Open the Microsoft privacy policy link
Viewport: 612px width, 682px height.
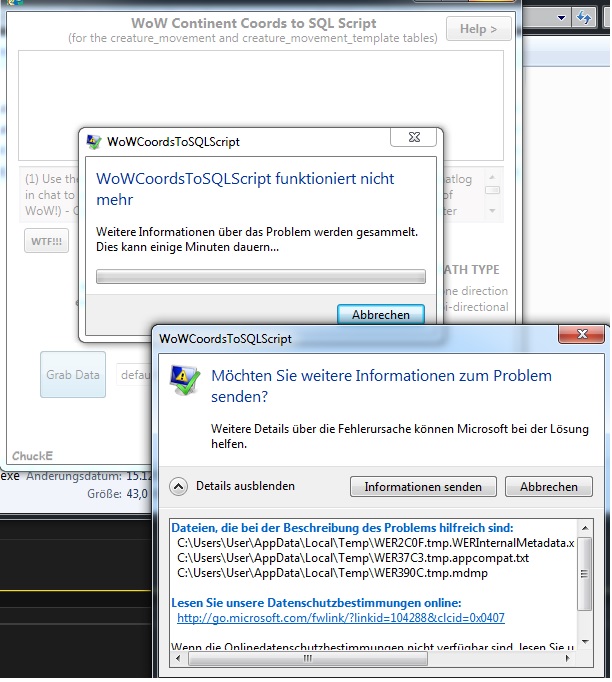point(341,618)
